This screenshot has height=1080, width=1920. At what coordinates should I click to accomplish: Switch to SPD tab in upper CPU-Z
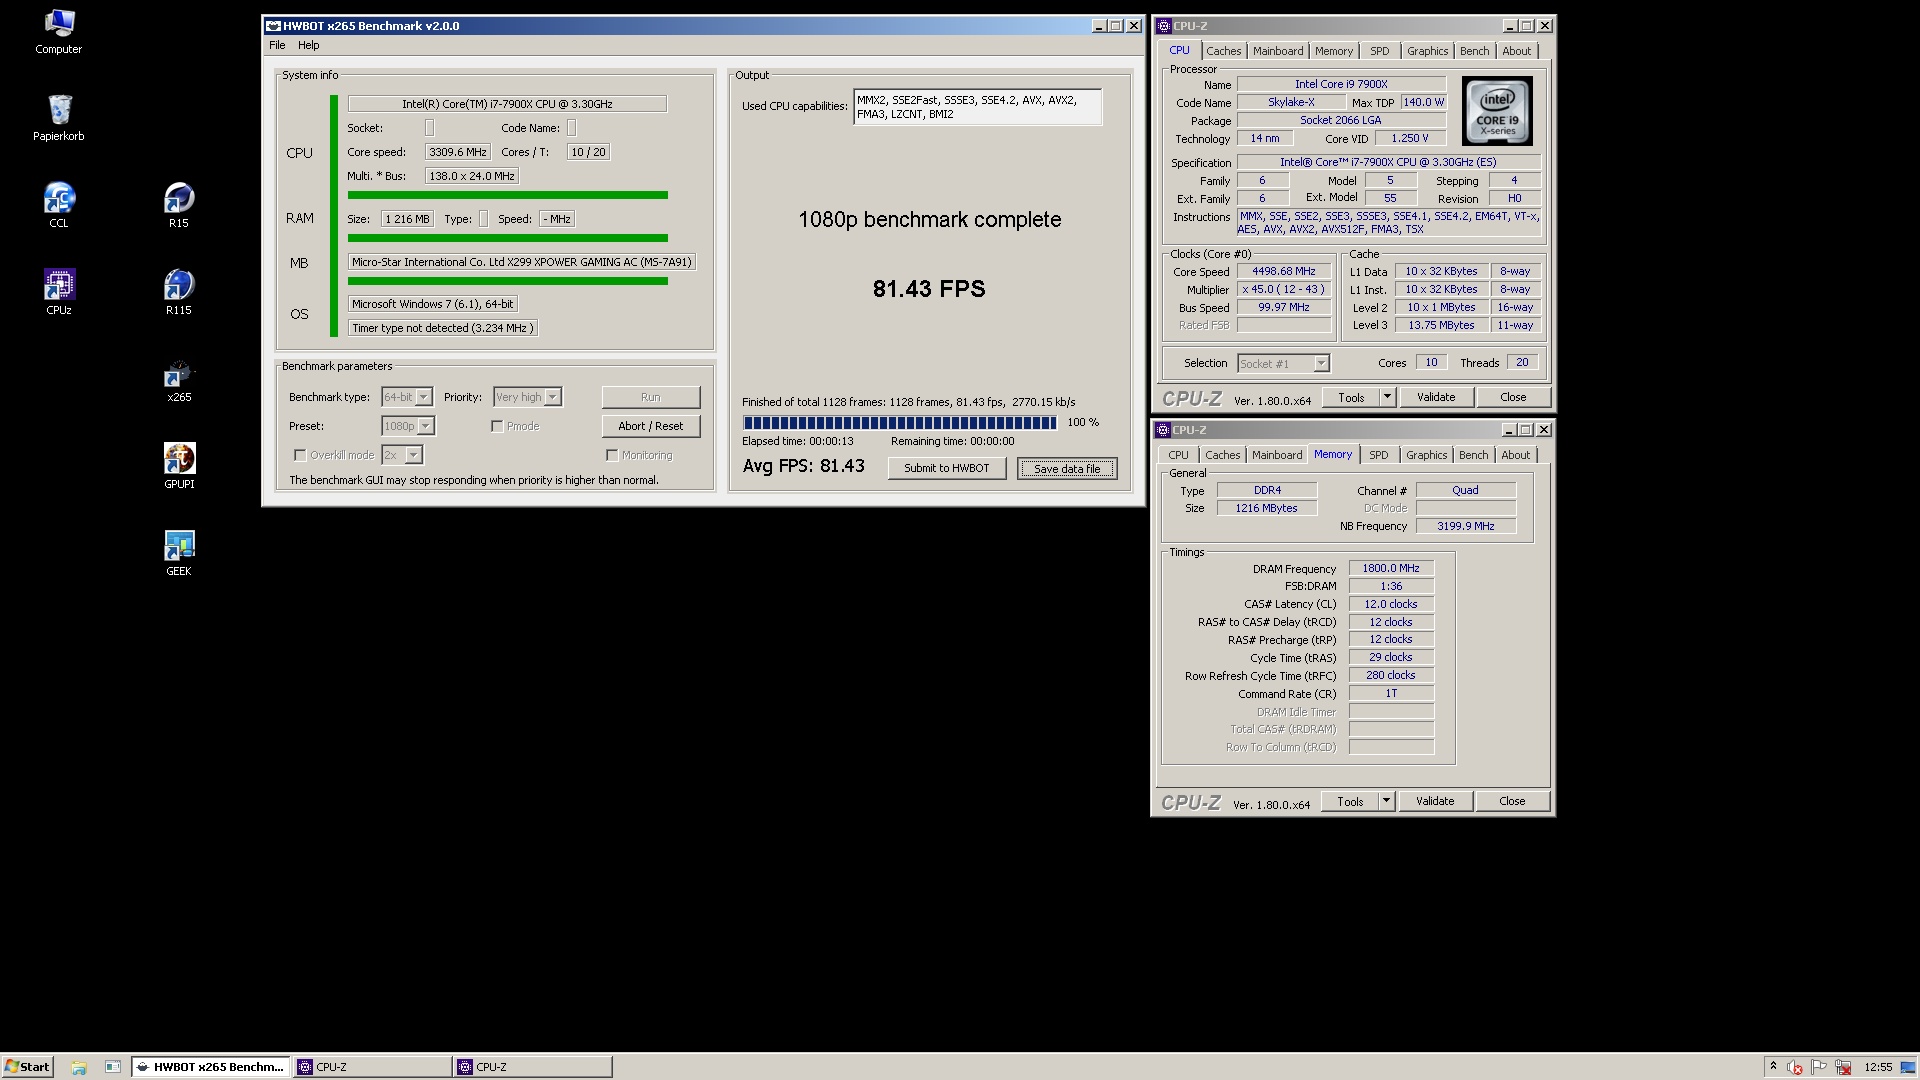1380,51
